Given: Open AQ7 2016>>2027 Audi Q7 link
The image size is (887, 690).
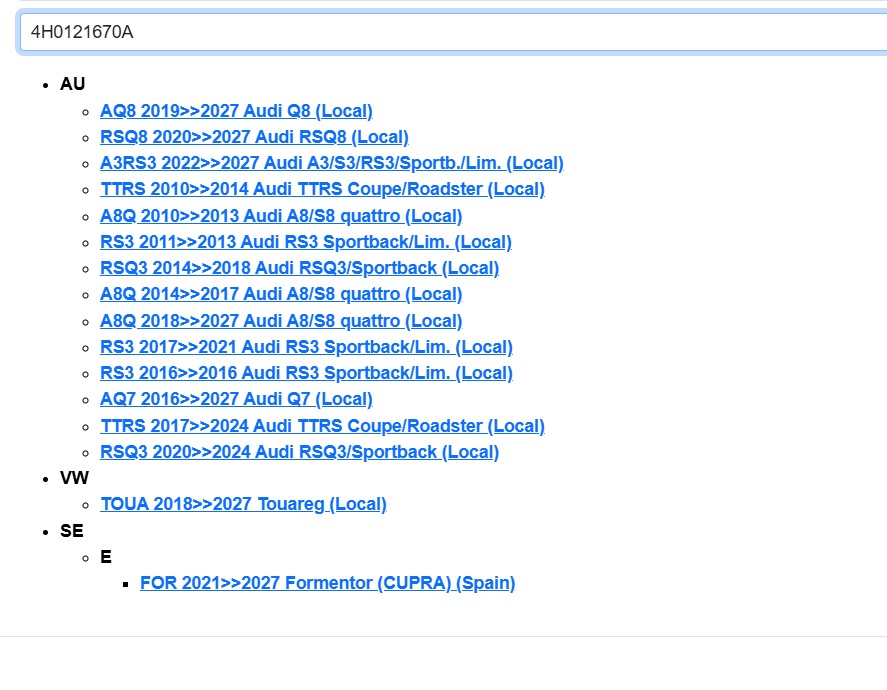Looking at the screenshot, I should point(236,399).
